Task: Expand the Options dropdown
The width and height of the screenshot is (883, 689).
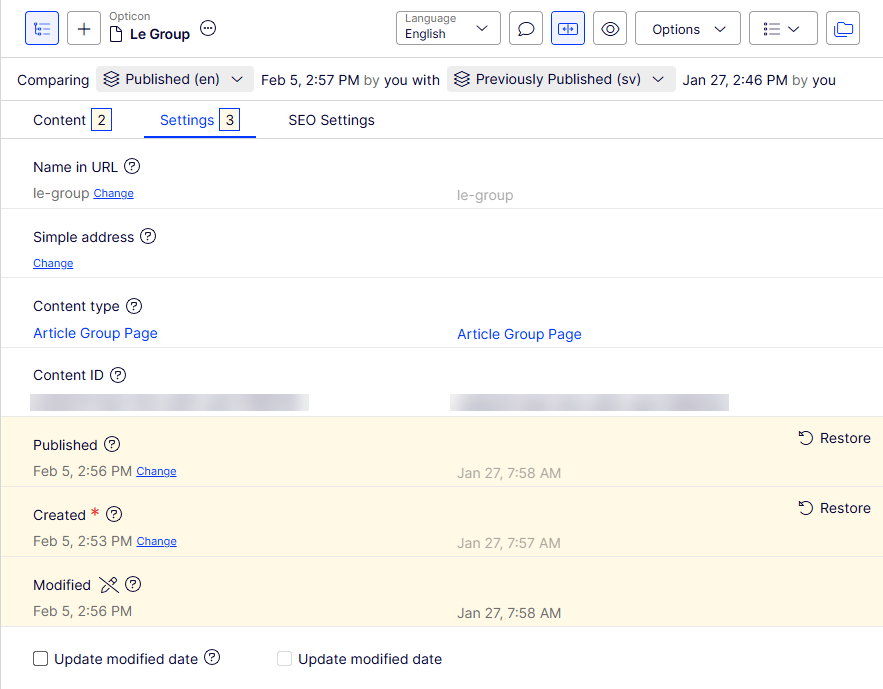Action: pos(688,28)
